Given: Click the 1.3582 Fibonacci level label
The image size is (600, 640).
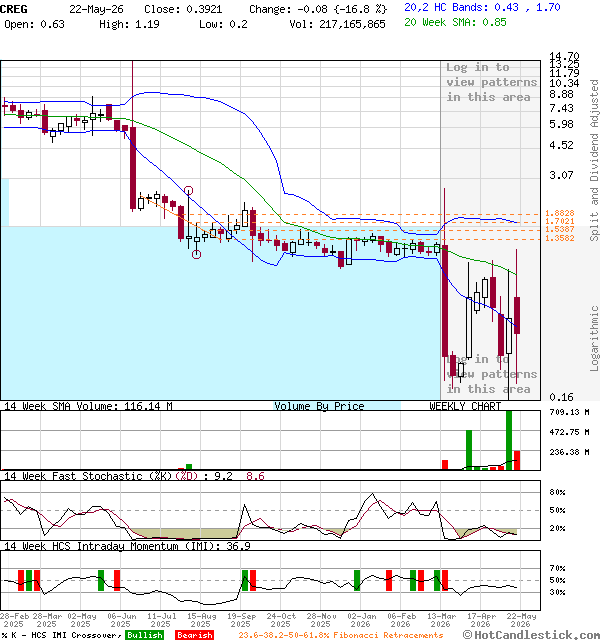Looking at the screenshot, I should [560, 238].
